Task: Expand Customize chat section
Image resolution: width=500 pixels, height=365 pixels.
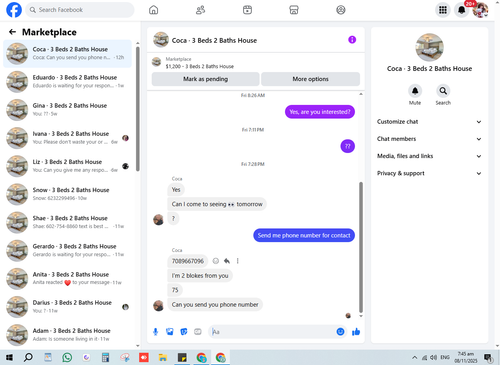Action: coord(429,122)
